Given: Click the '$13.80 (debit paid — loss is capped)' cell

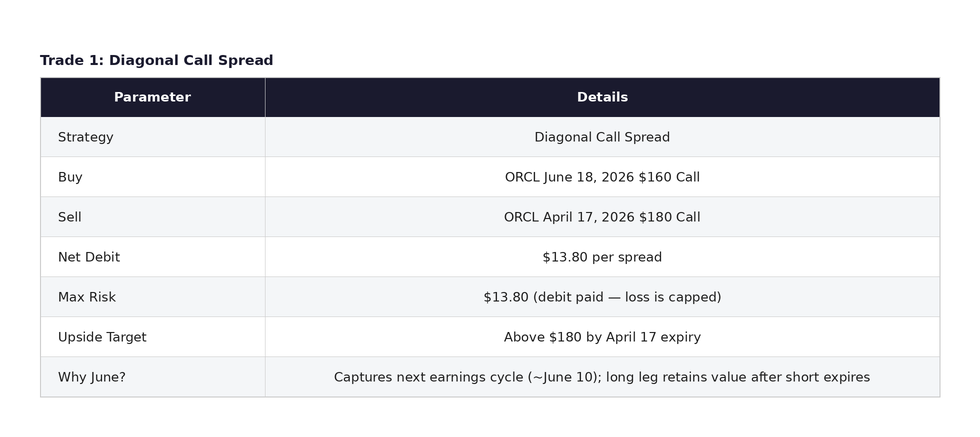Looking at the screenshot, I should click(x=602, y=297).
